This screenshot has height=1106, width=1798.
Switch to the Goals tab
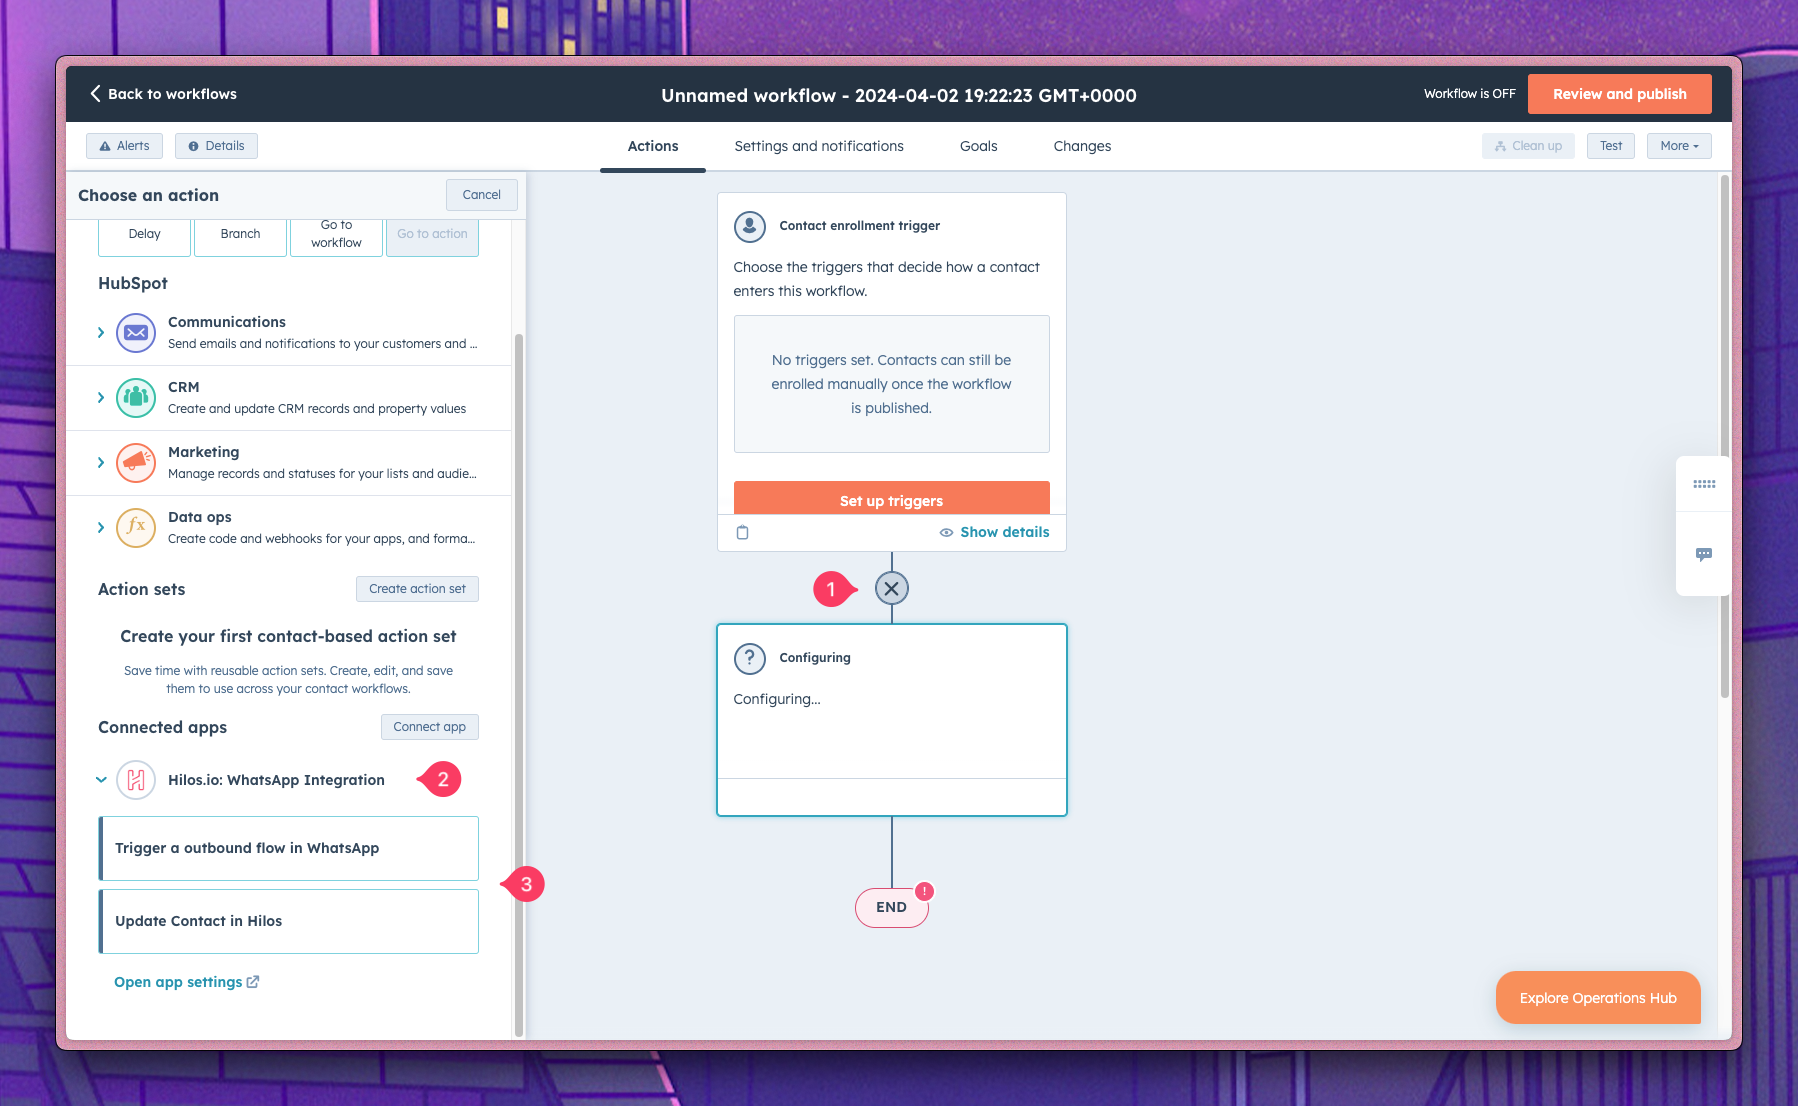coord(978,146)
